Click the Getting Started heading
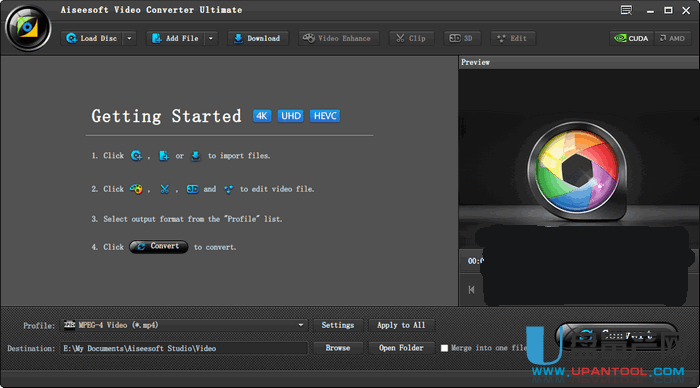This screenshot has height=388, width=700. (167, 116)
